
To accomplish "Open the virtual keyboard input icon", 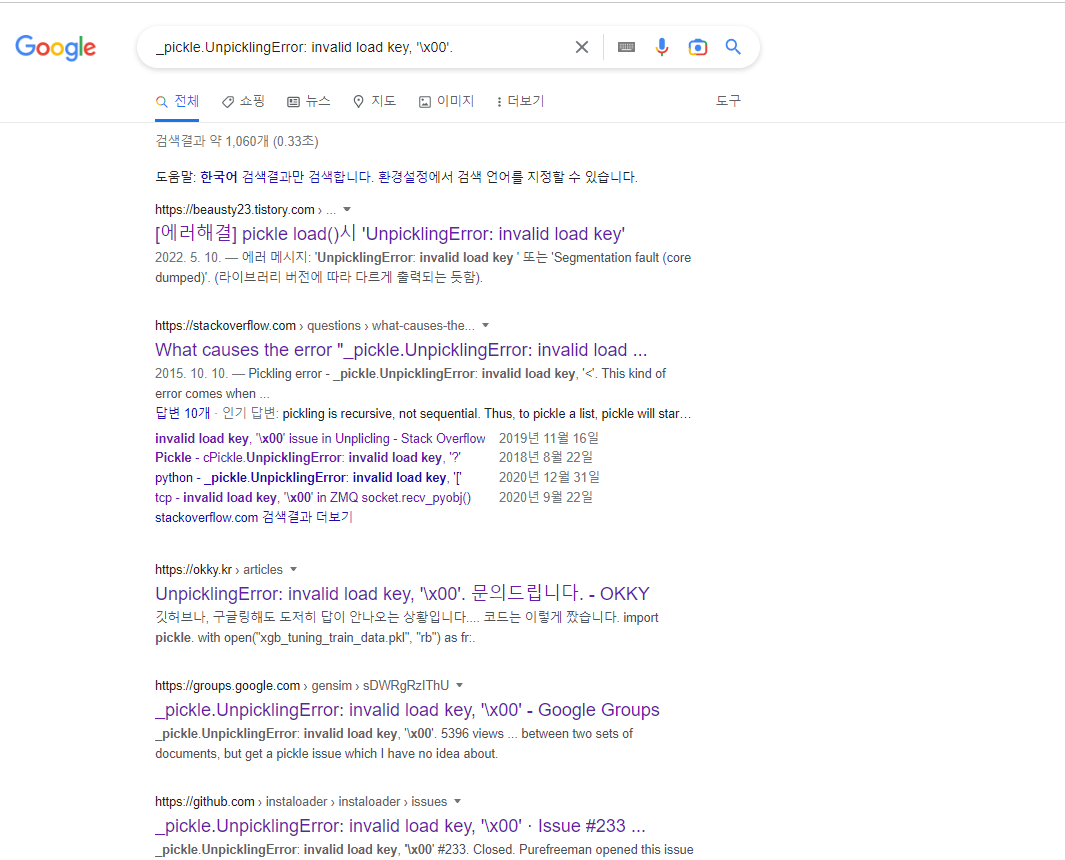I will [x=626, y=46].
